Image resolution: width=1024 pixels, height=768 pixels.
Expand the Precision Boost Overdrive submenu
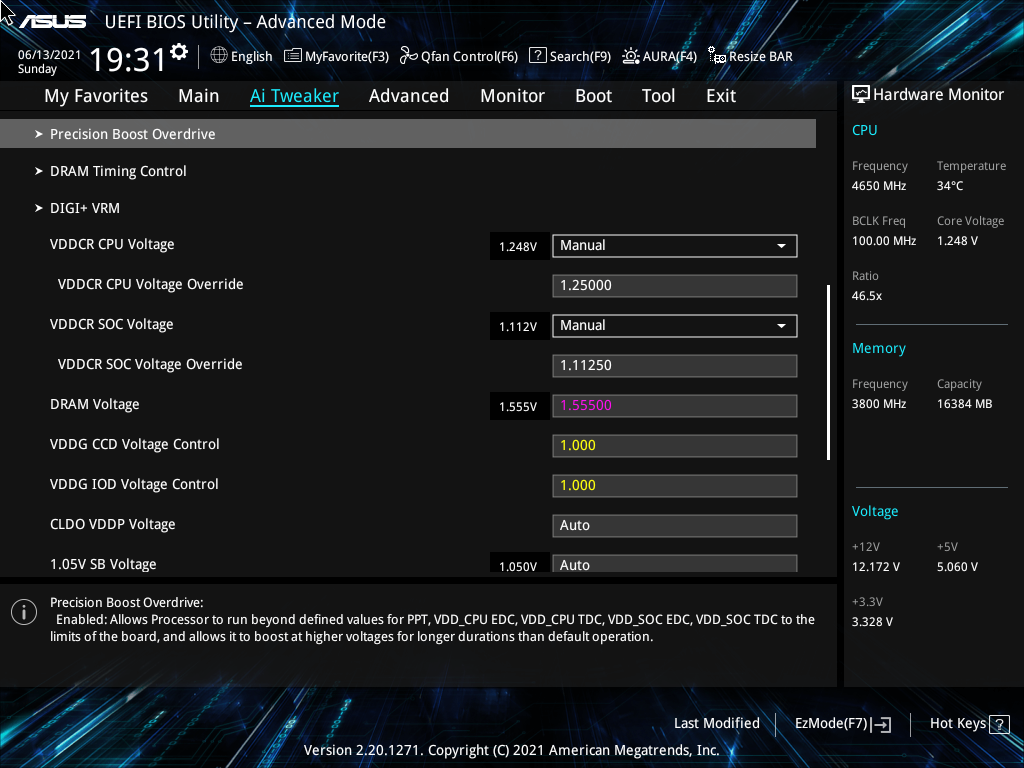408,134
